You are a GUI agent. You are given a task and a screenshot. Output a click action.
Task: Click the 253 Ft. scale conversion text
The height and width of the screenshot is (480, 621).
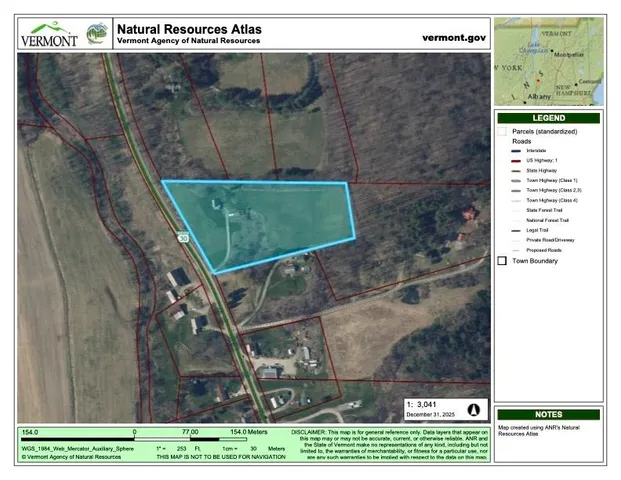pos(189,449)
